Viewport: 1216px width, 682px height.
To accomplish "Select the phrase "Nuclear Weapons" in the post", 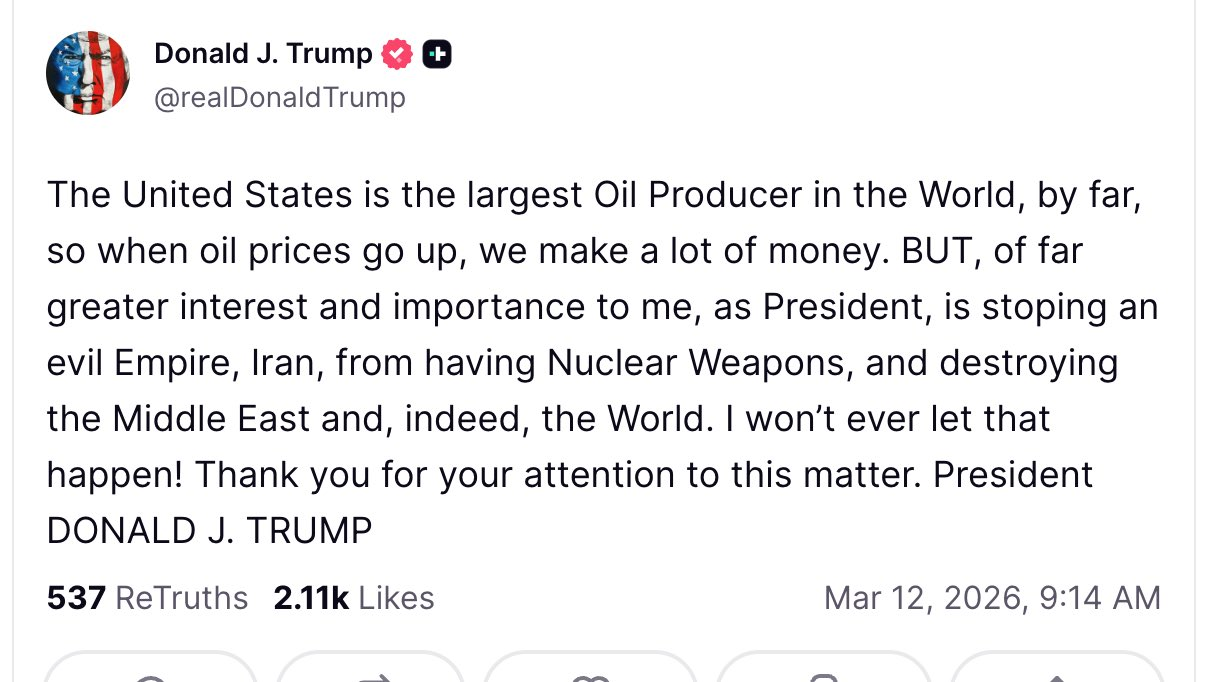I will [x=698, y=363].
